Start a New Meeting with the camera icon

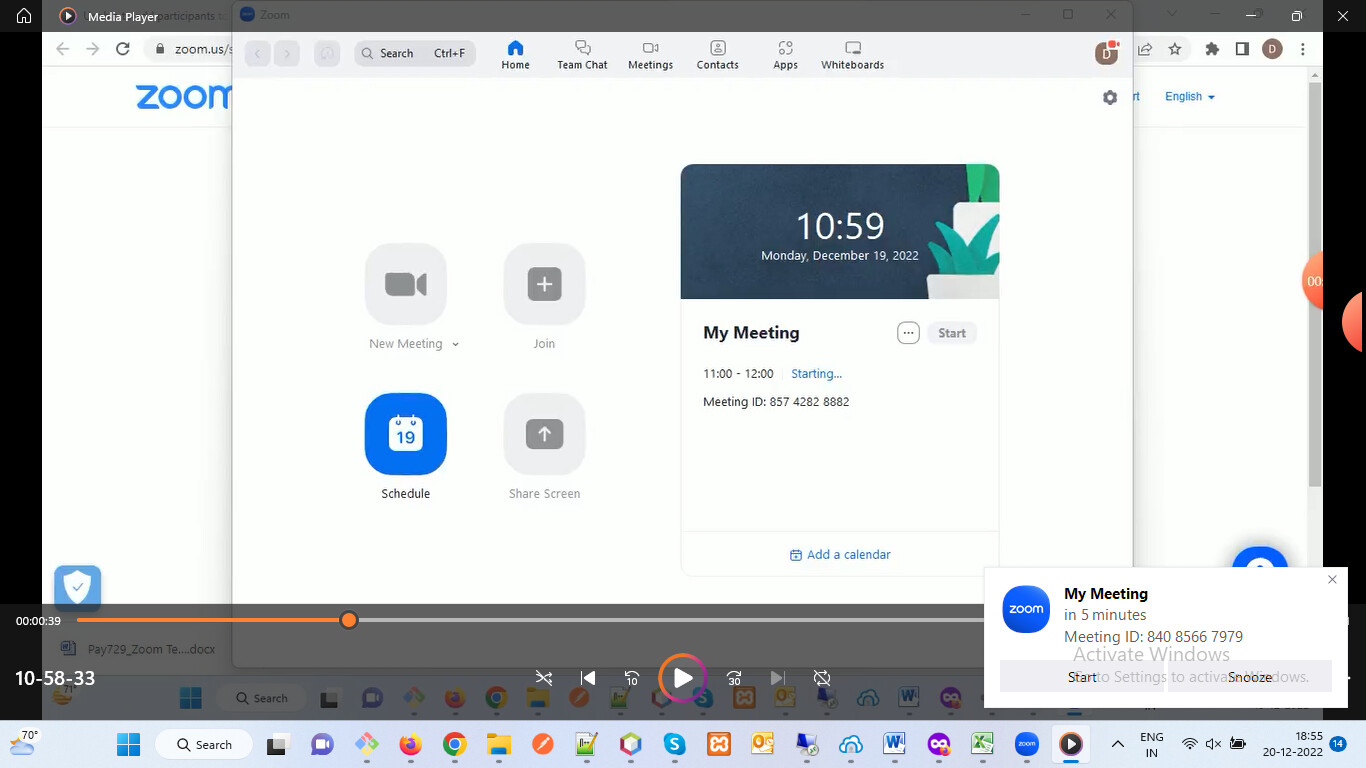pos(406,284)
